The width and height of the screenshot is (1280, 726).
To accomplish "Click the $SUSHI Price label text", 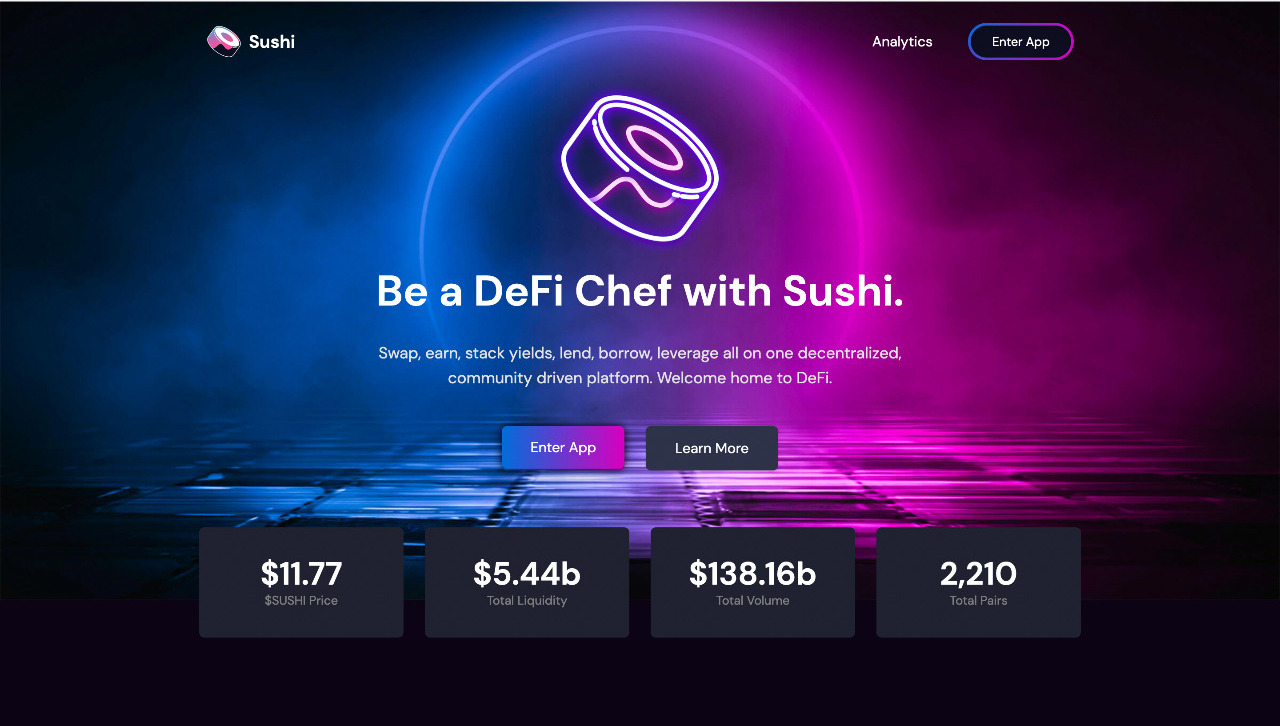I will (301, 601).
